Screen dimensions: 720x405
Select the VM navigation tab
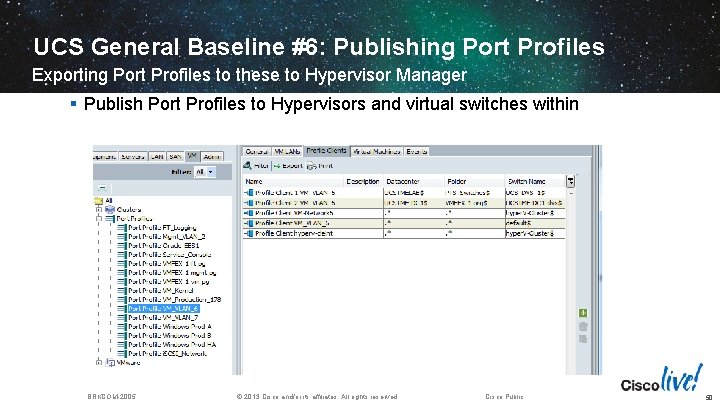192,156
